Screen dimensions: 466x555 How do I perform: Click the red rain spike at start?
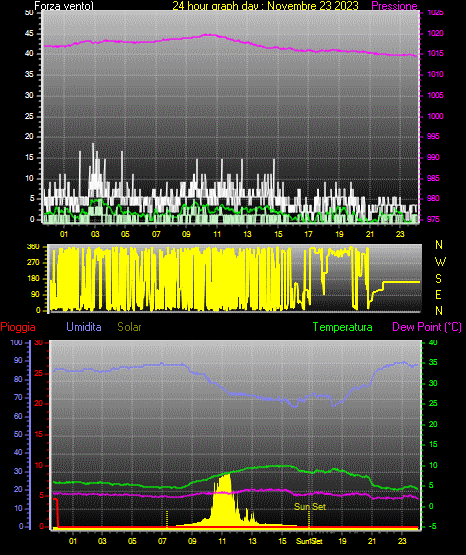[56, 511]
